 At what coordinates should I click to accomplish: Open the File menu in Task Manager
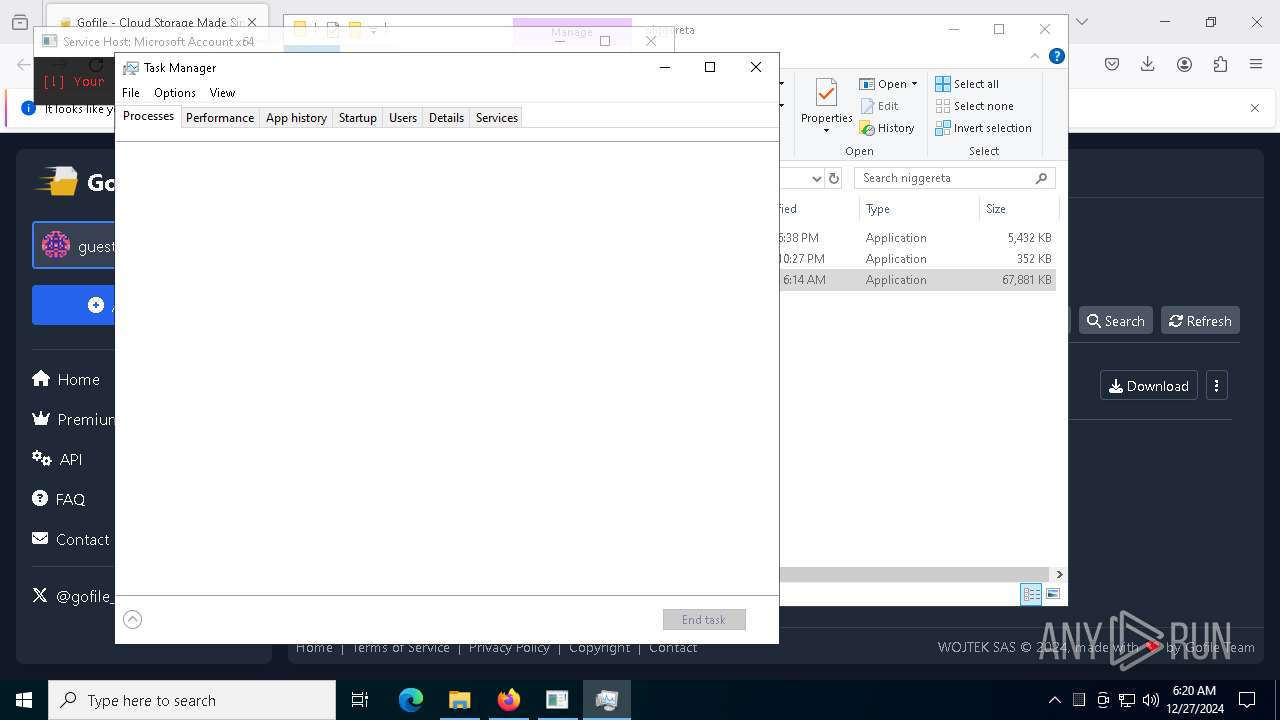pos(131,92)
